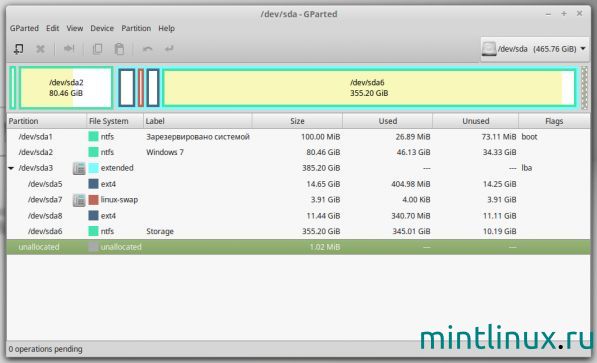Viewport: 597px width, 363px height.
Task: Click the '4.00 KiB' used value
Action: click(416, 200)
